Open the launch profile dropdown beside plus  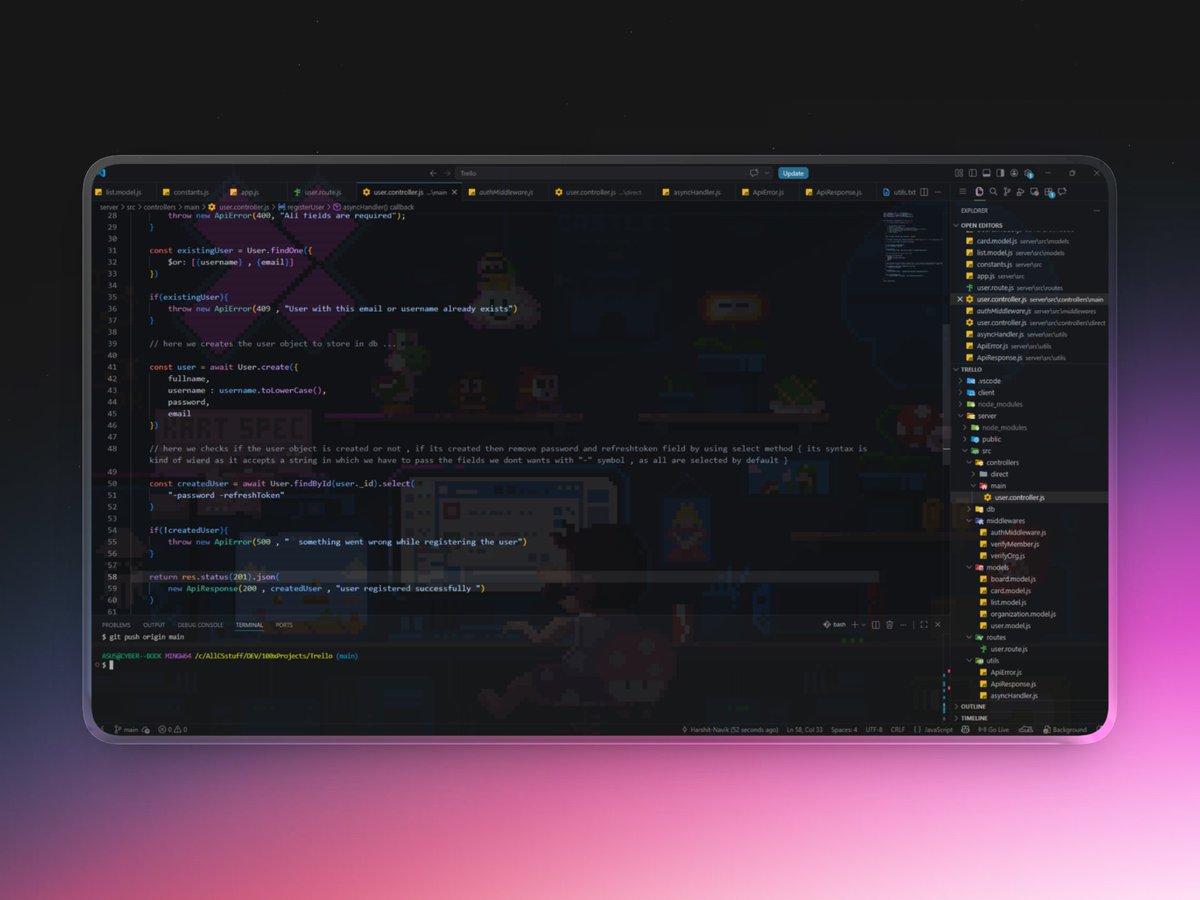coord(864,625)
